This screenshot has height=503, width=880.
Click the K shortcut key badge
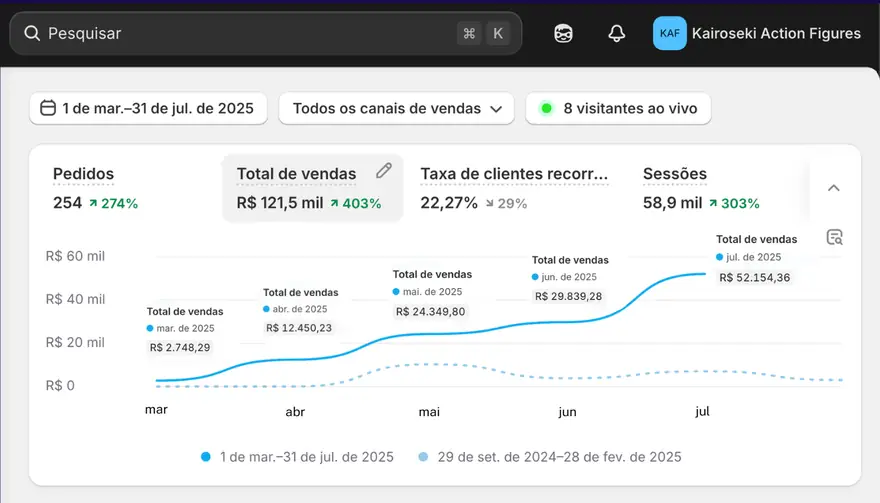(498, 34)
